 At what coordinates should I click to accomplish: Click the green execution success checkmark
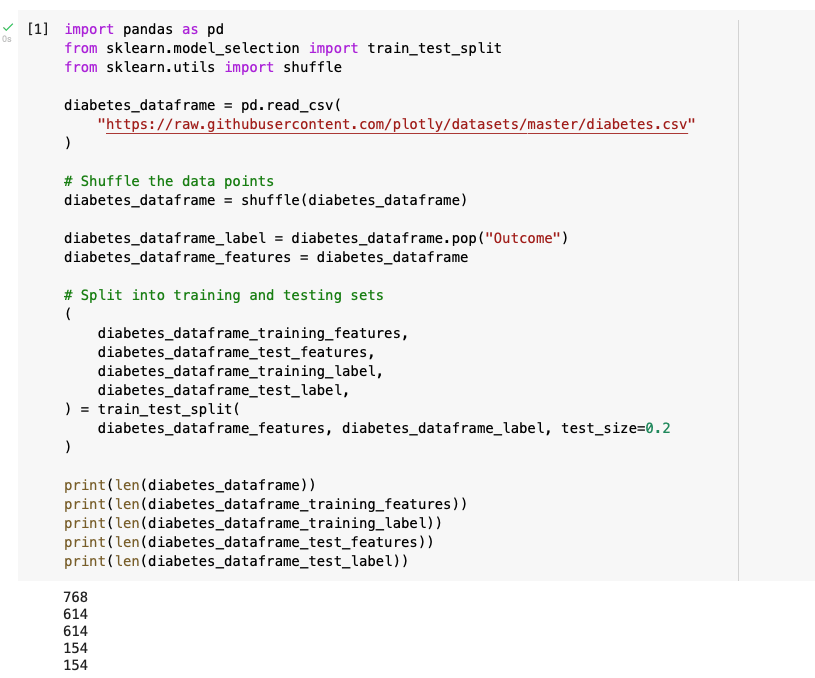click(8, 29)
